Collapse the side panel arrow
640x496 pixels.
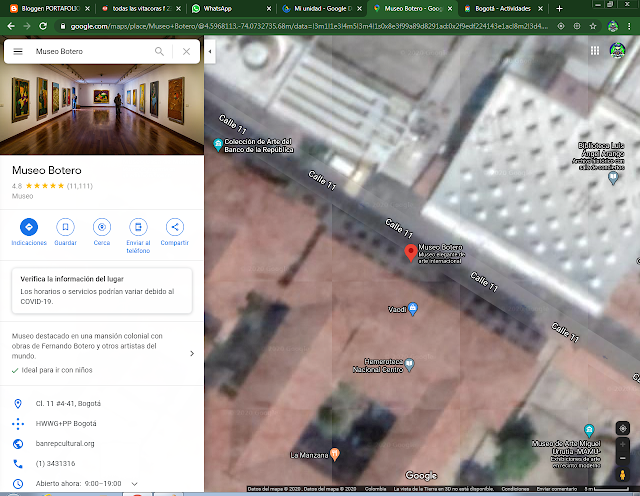coord(210,51)
